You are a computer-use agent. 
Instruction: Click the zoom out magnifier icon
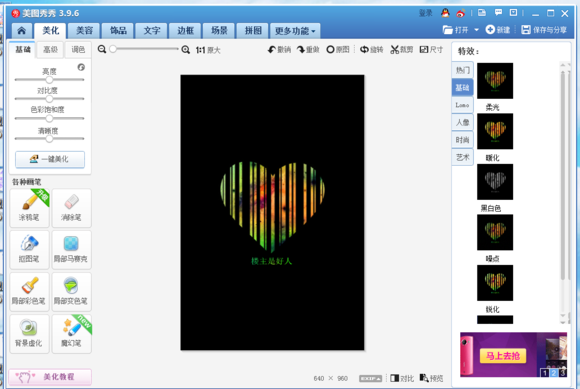click(x=102, y=49)
